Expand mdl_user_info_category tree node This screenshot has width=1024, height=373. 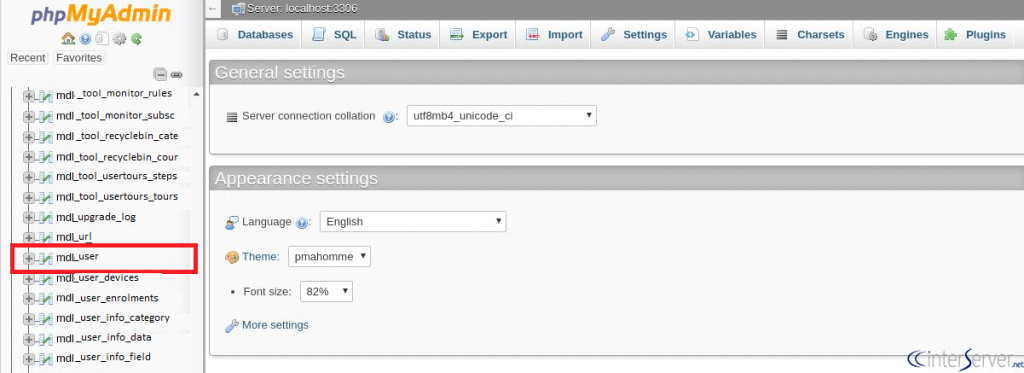pyautogui.click(x=28, y=319)
